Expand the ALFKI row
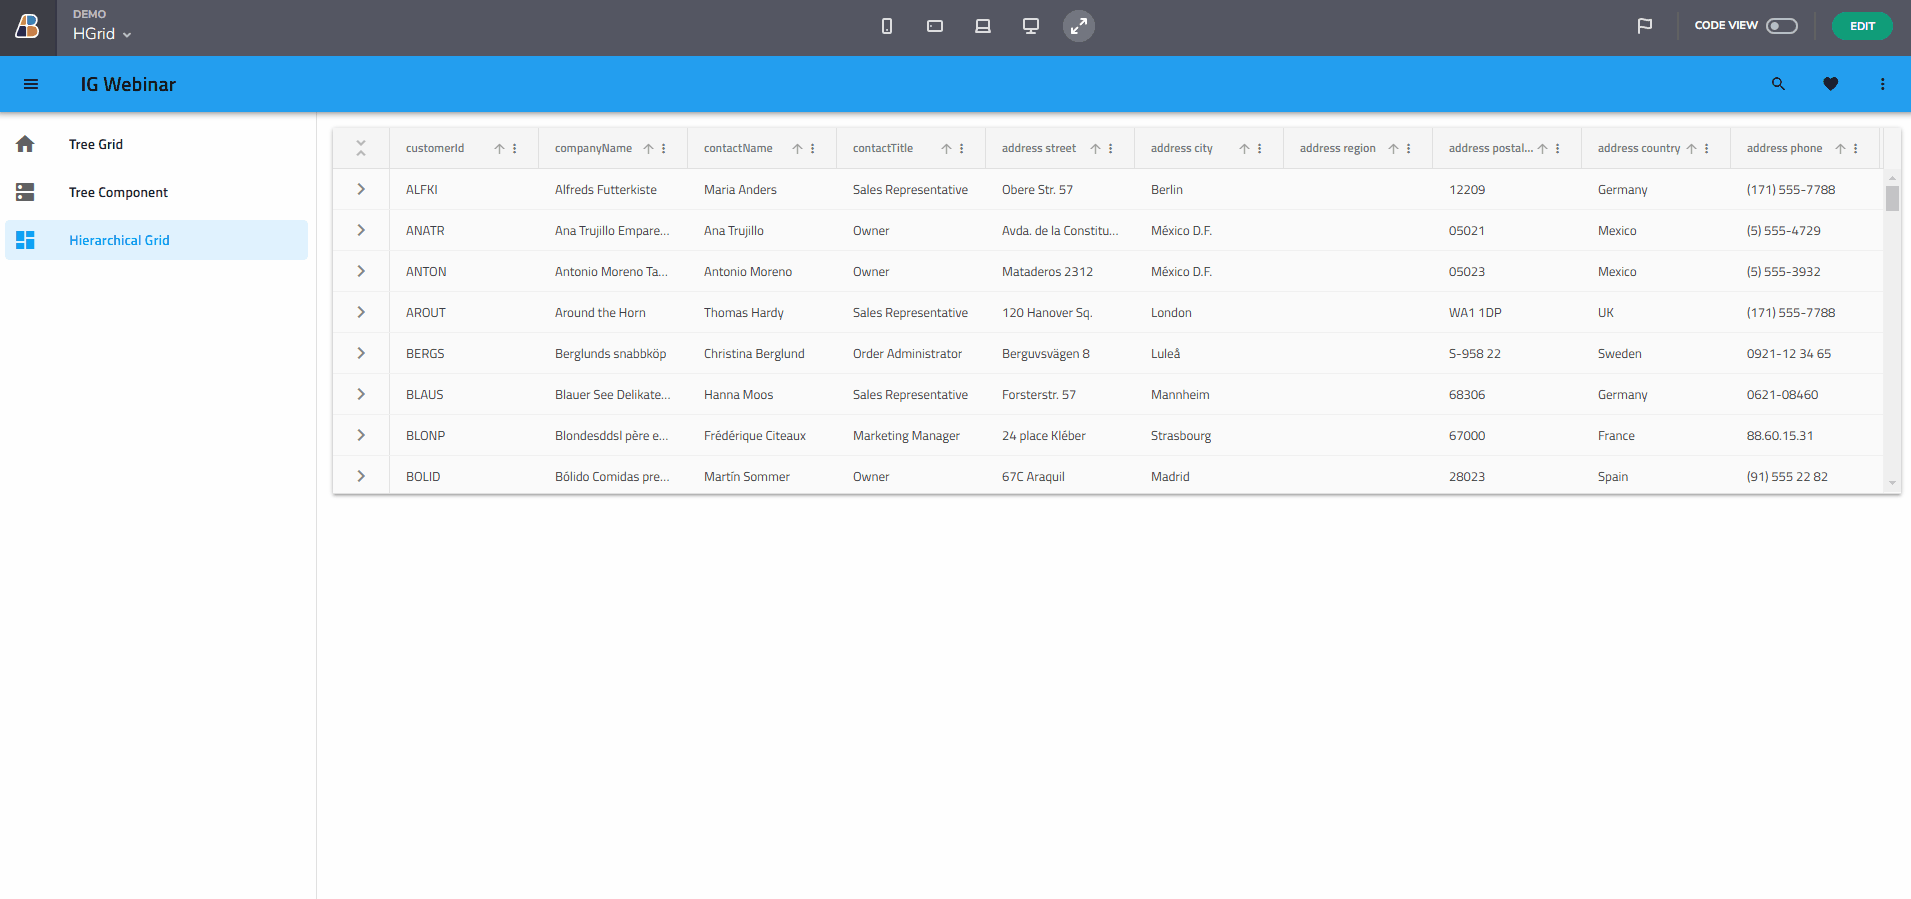 (x=361, y=189)
